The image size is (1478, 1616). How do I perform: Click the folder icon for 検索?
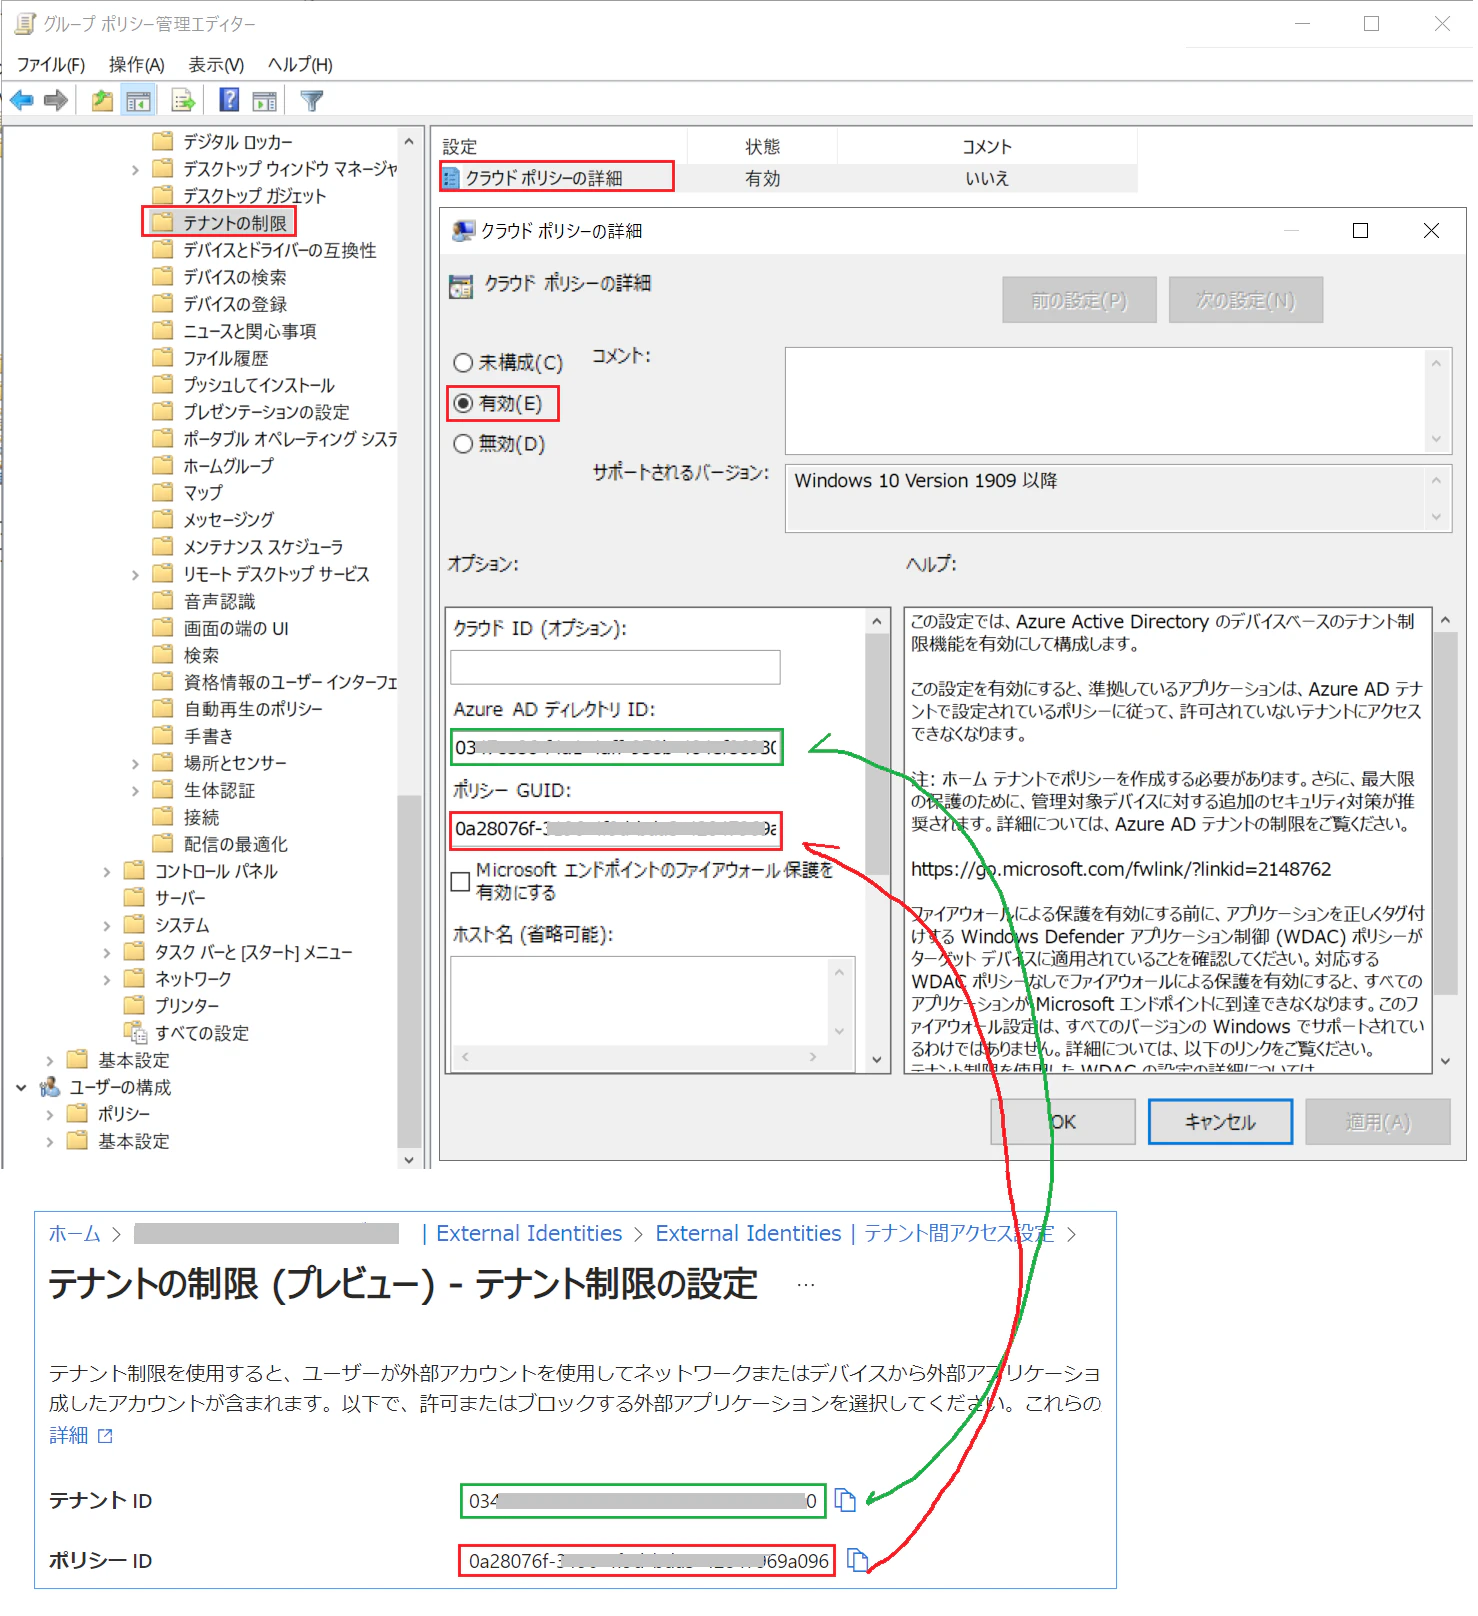pos(163,654)
